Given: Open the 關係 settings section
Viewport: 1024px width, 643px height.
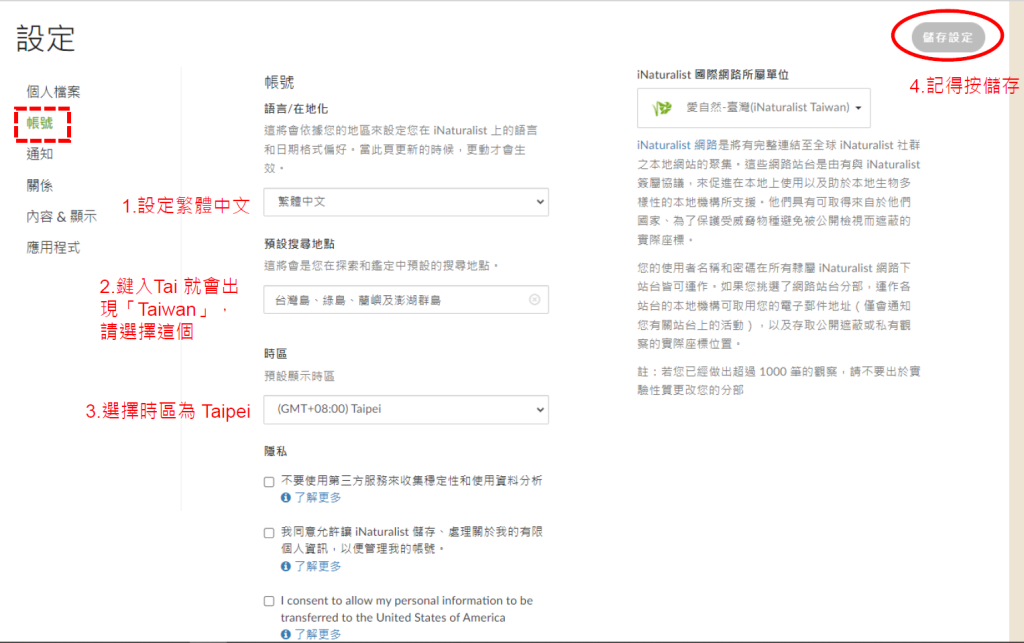Looking at the screenshot, I should click(x=40, y=185).
